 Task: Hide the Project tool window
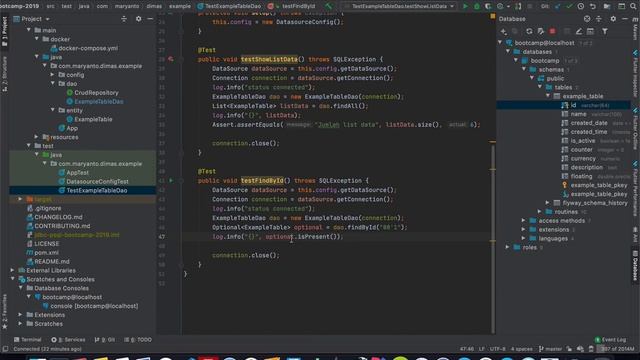tap(150, 19)
